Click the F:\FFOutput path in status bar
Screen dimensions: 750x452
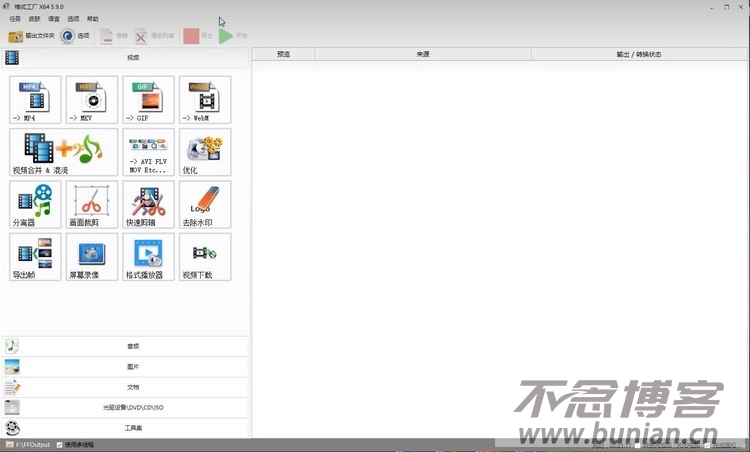coord(32,444)
